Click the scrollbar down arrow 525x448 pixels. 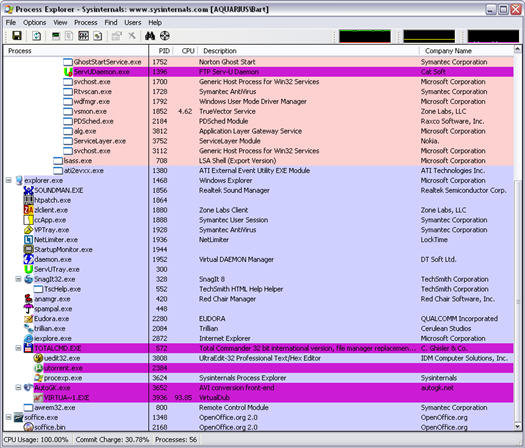517,427
